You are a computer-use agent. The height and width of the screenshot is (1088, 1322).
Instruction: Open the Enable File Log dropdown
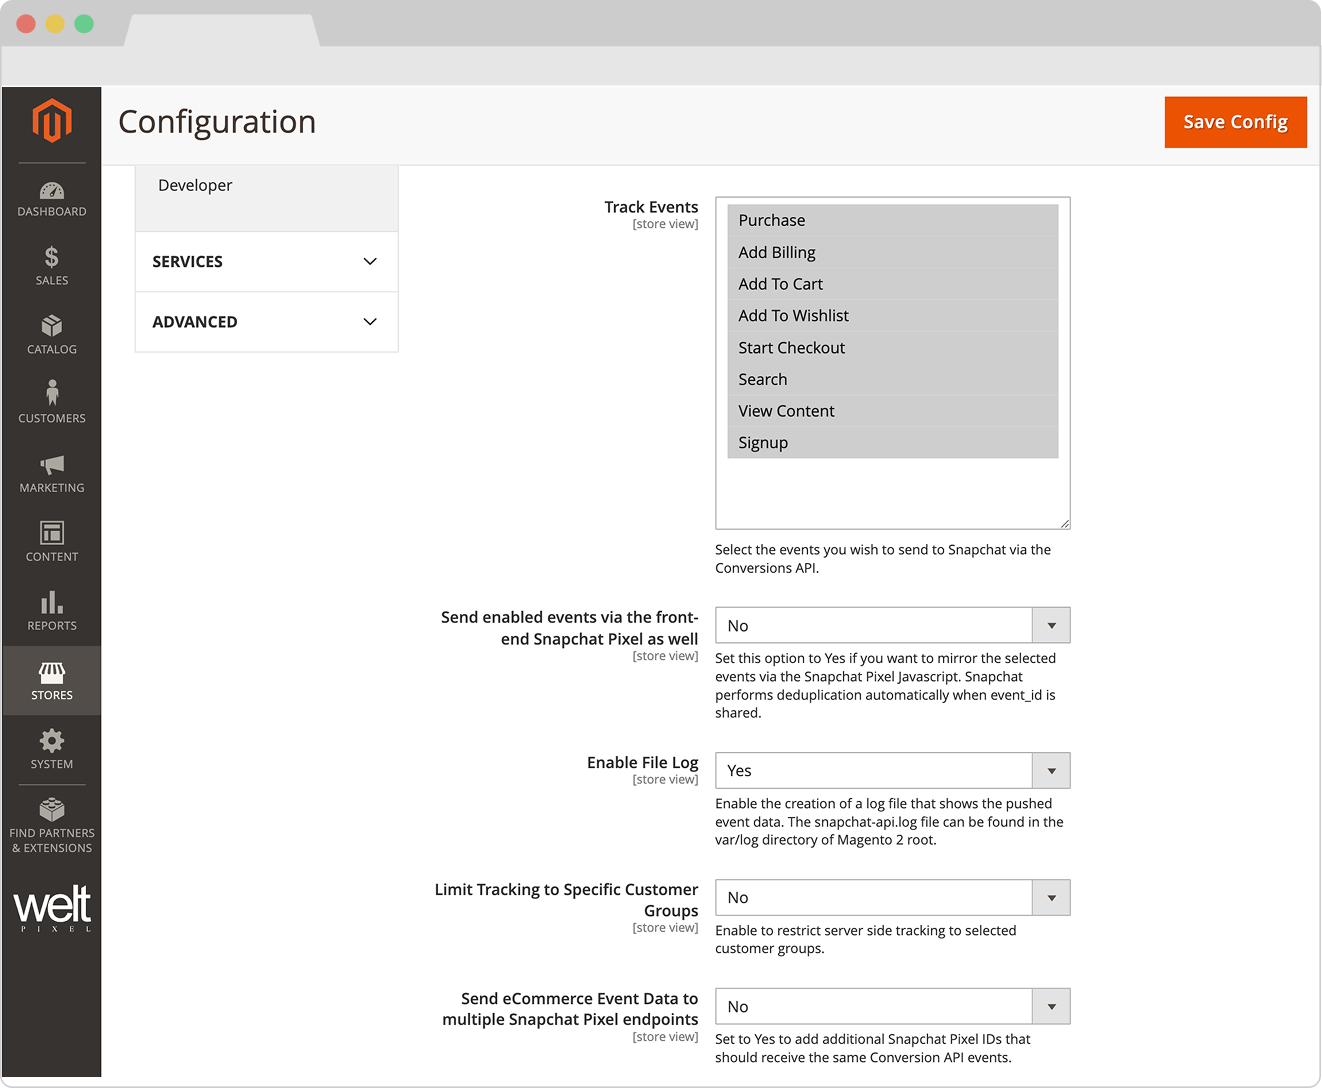pyautogui.click(x=892, y=771)
